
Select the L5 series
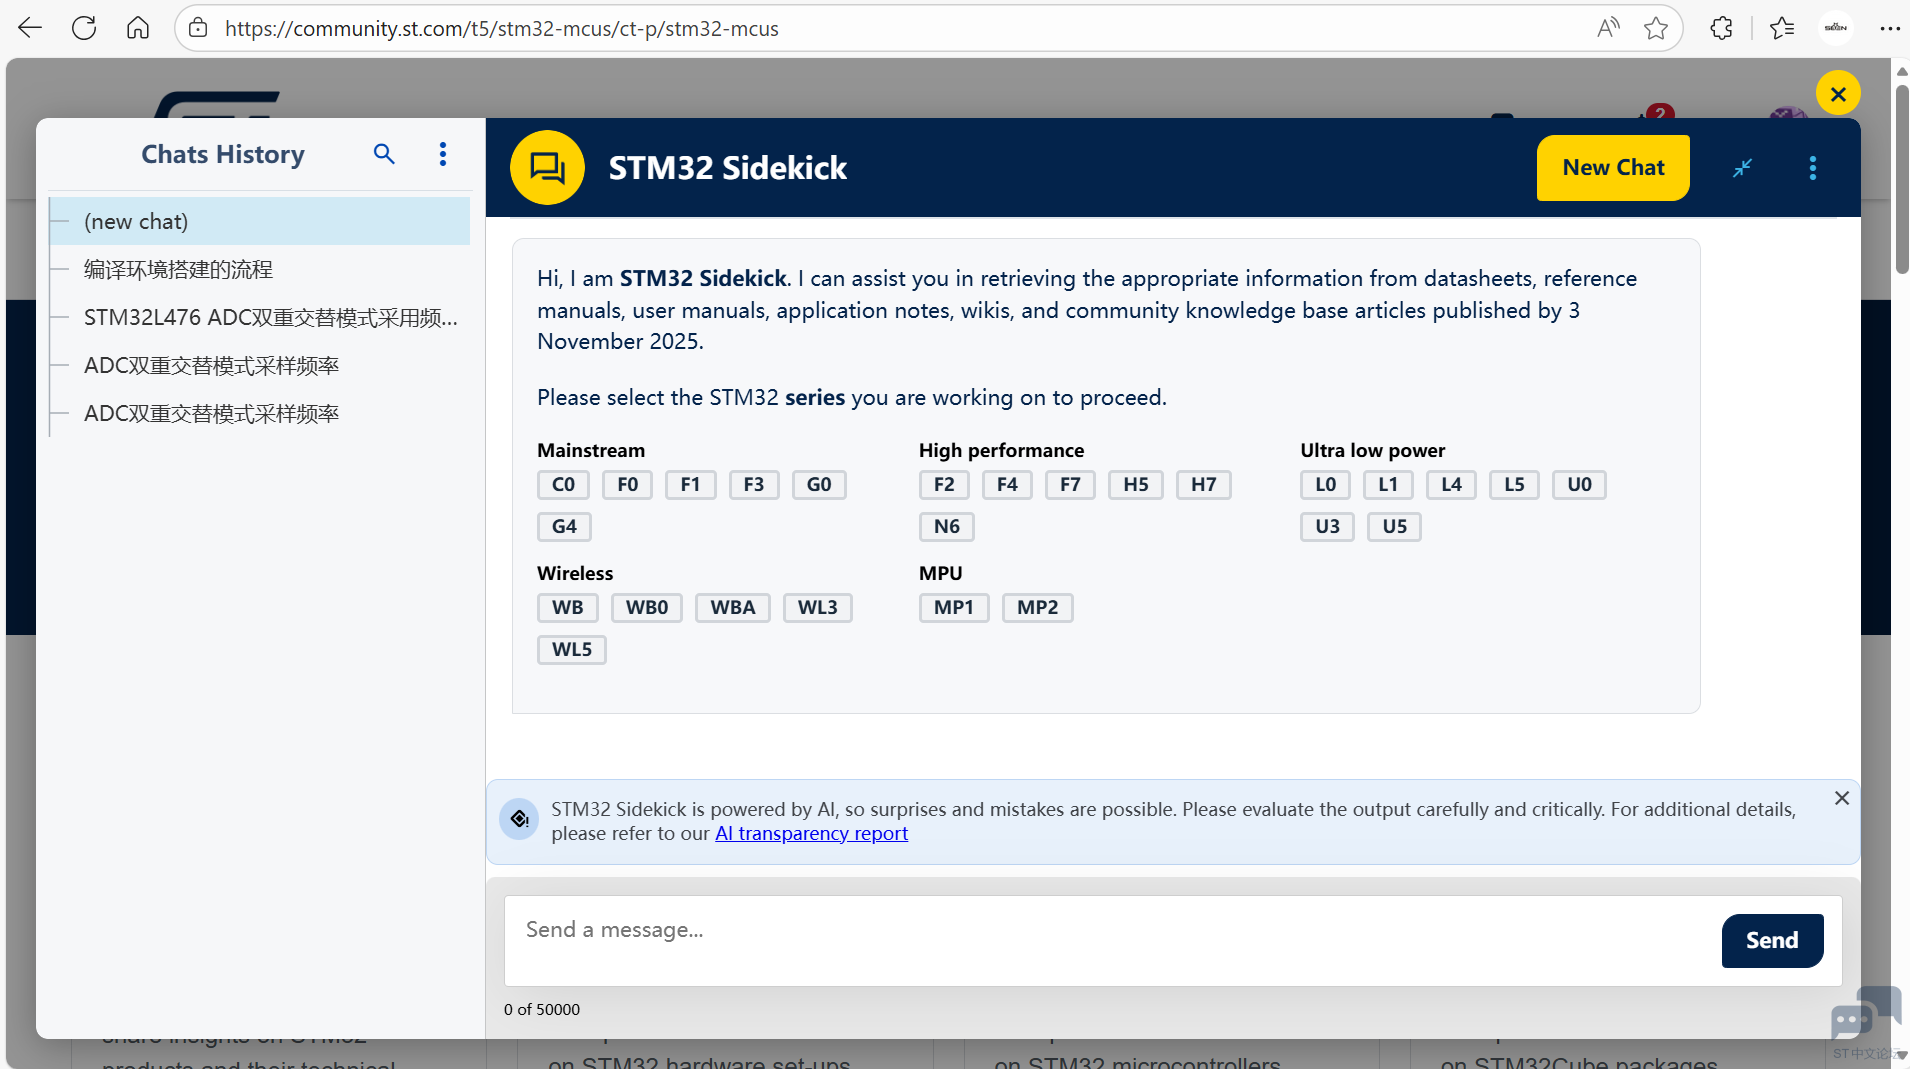click(1514, 485)
